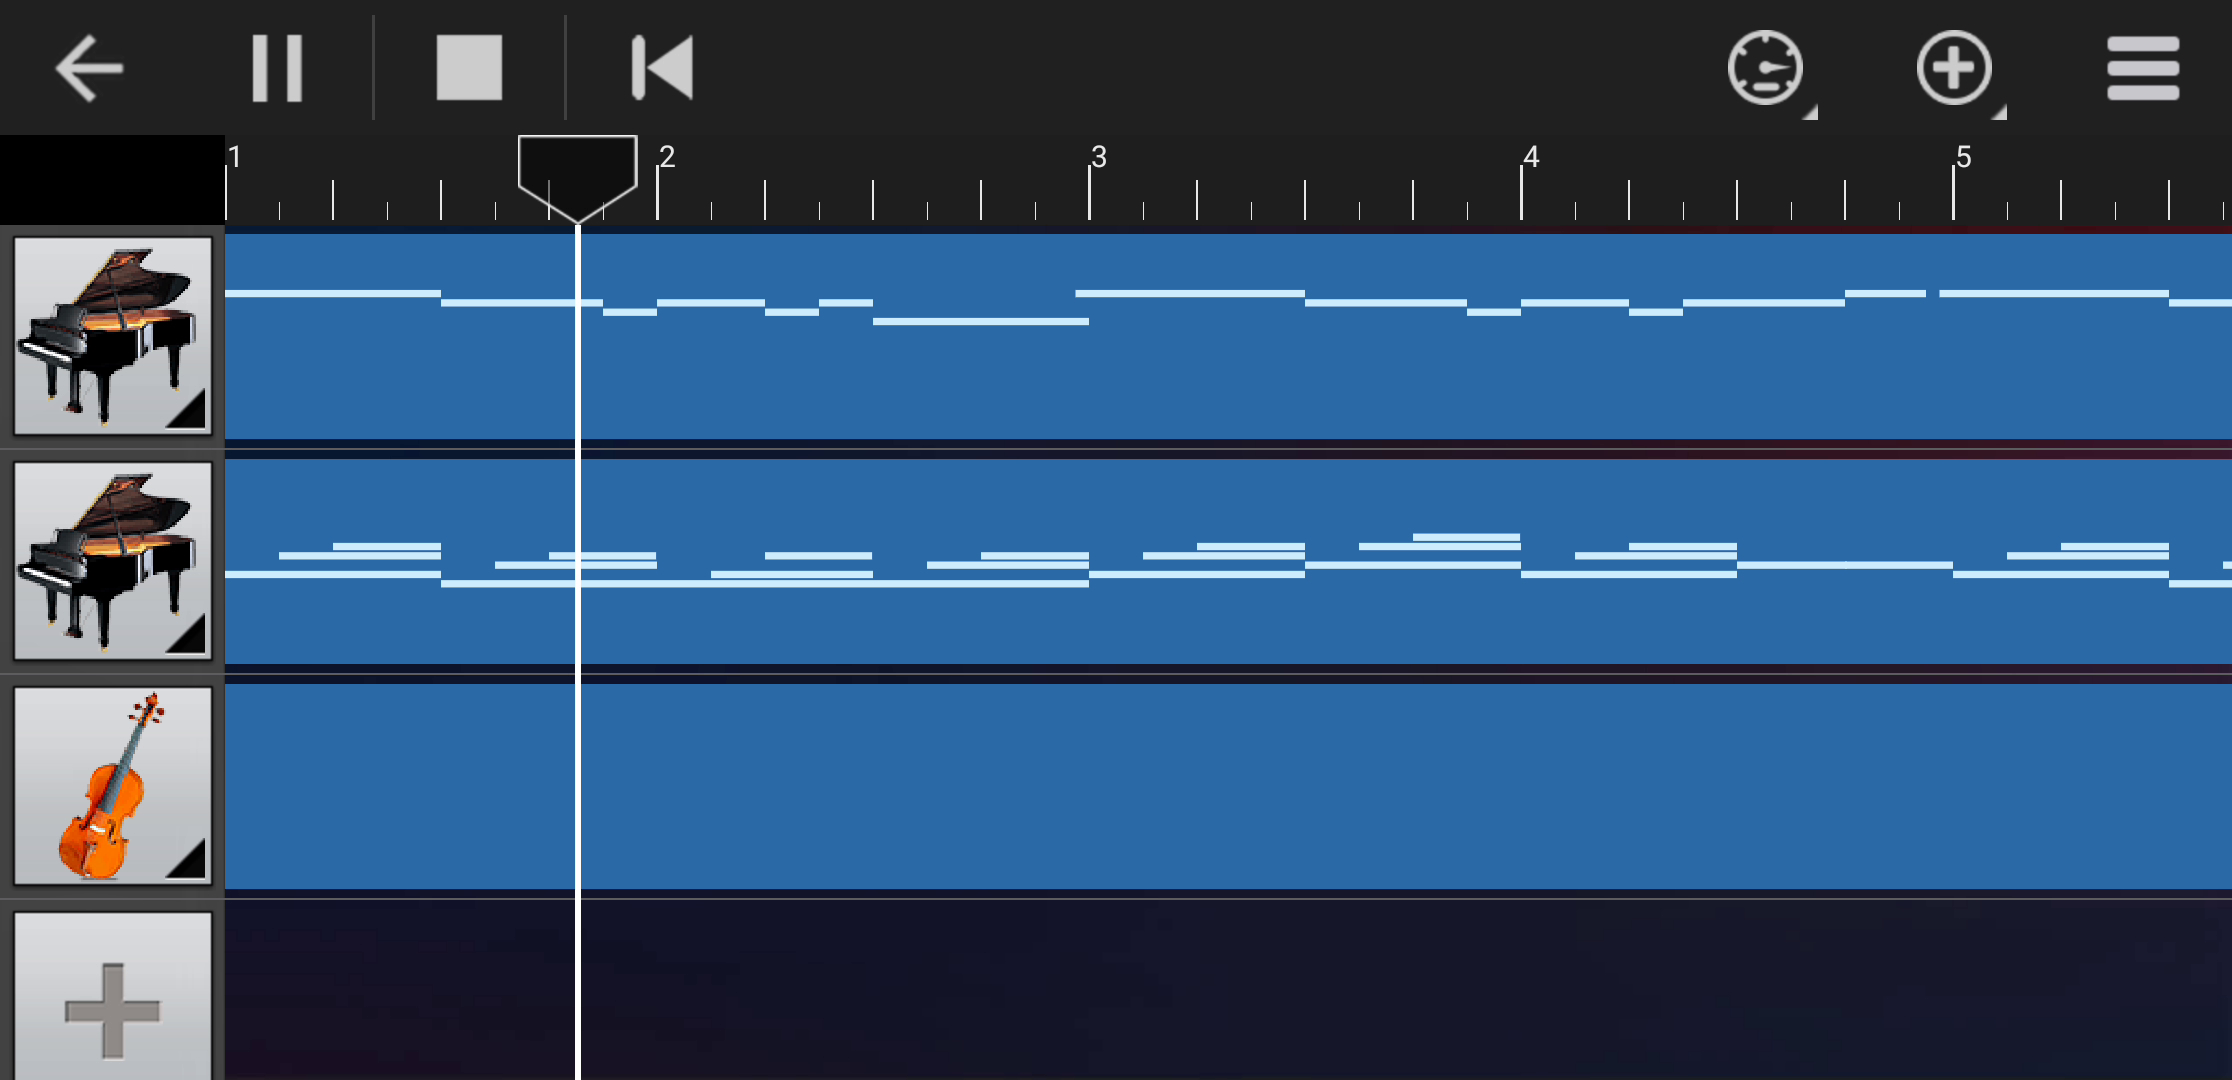The width and height of the screenshot is (2232, 1080).
Task: Jump to measure 5 on the ruler
Action: pyautogui.click(x=1963, y=157)
